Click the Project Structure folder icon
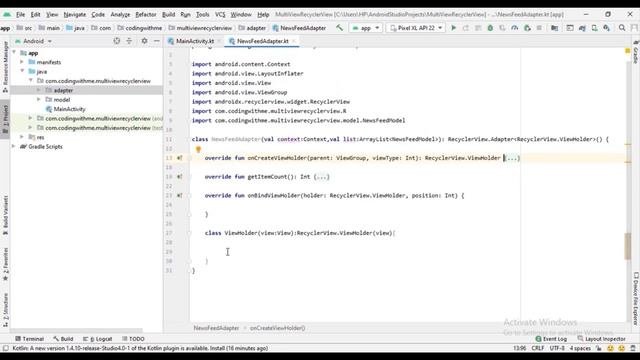 [x=554, y=28]
